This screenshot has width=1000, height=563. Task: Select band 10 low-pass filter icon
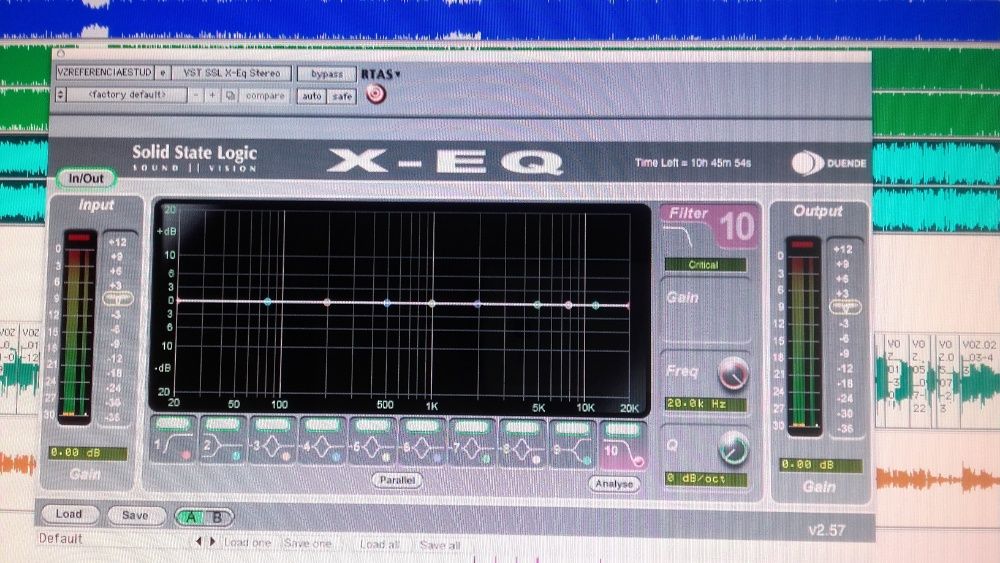623,451
